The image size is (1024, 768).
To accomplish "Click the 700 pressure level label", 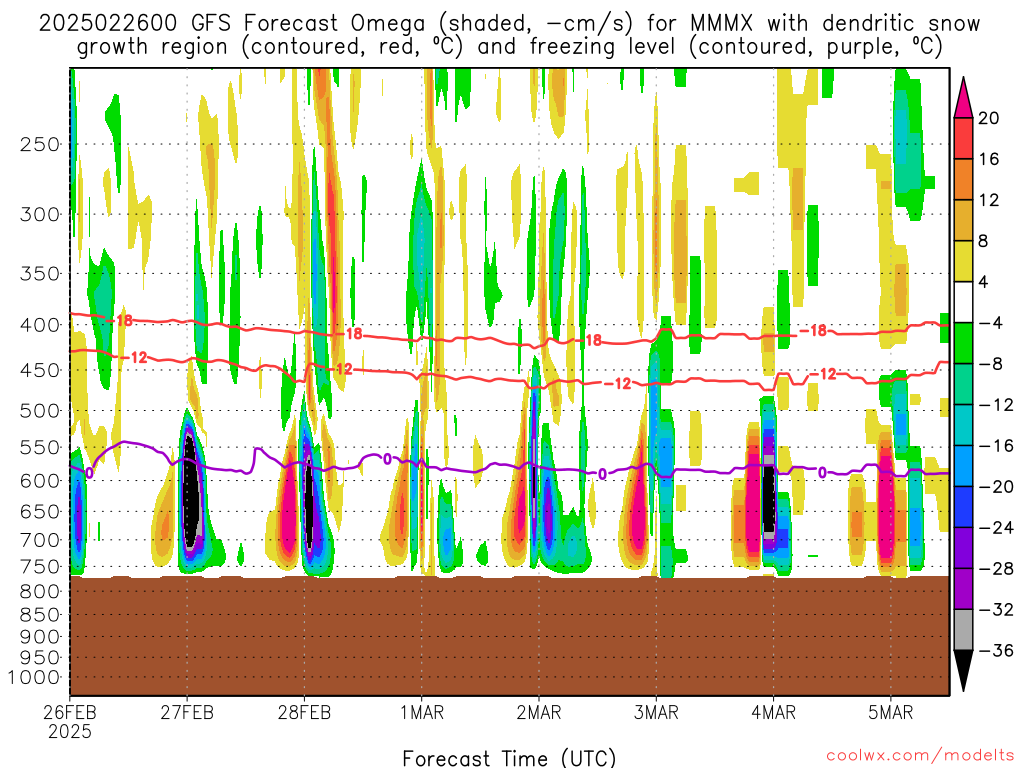I will [x=40, y=540].
